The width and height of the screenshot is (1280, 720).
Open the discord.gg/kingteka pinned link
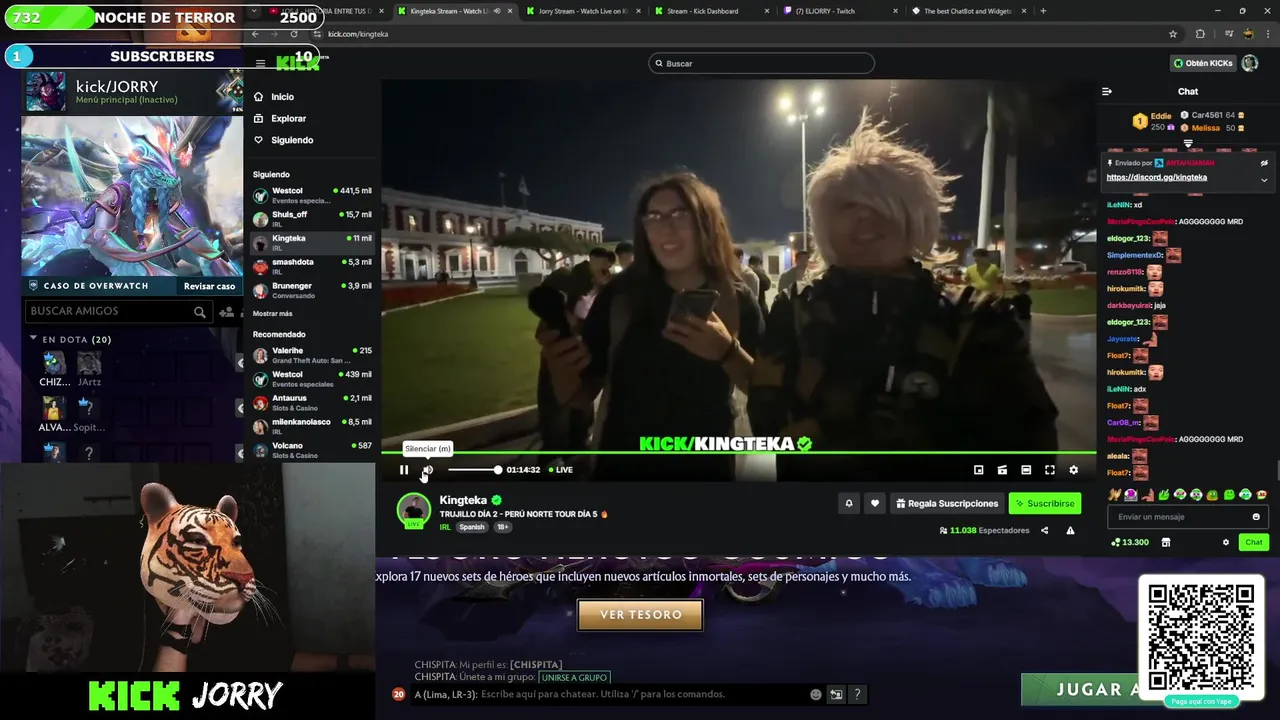click(1156, 177)
